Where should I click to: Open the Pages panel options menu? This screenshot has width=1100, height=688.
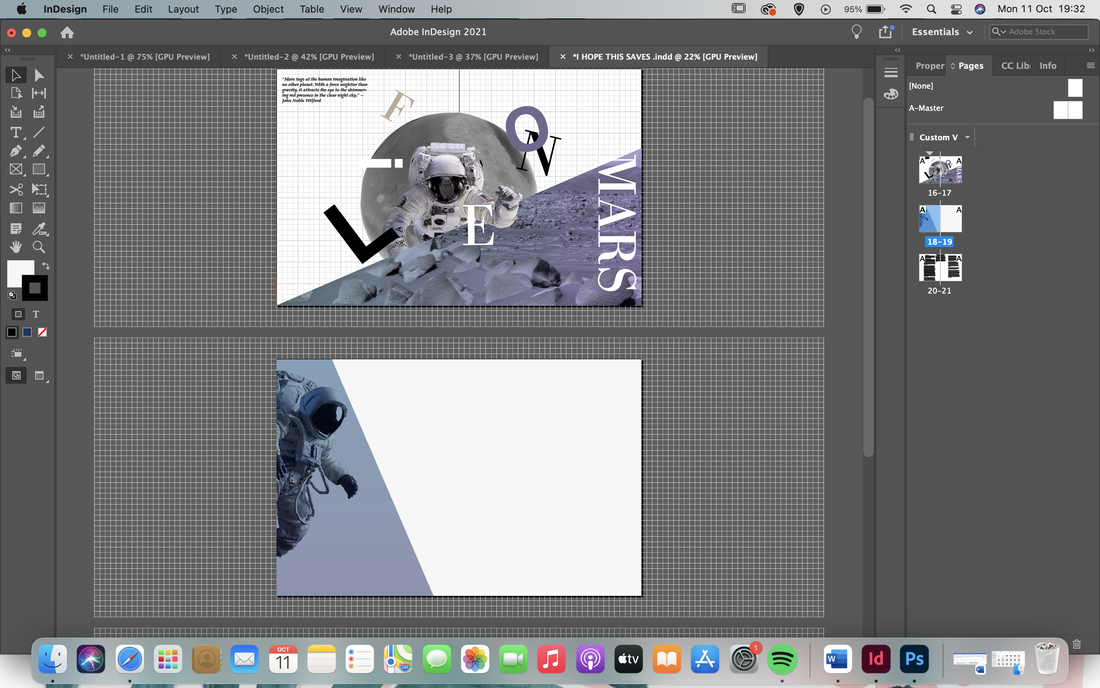(1090, 65)
